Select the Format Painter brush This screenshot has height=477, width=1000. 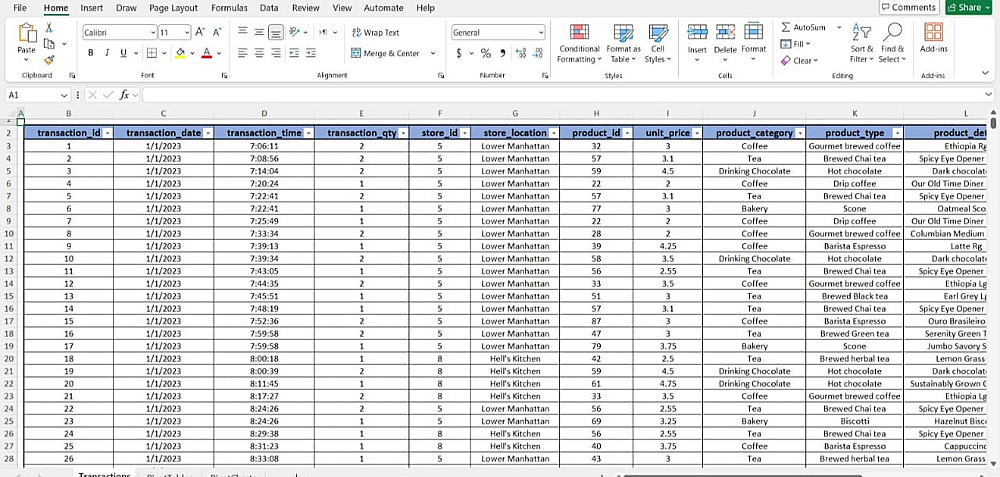point(49,59)
